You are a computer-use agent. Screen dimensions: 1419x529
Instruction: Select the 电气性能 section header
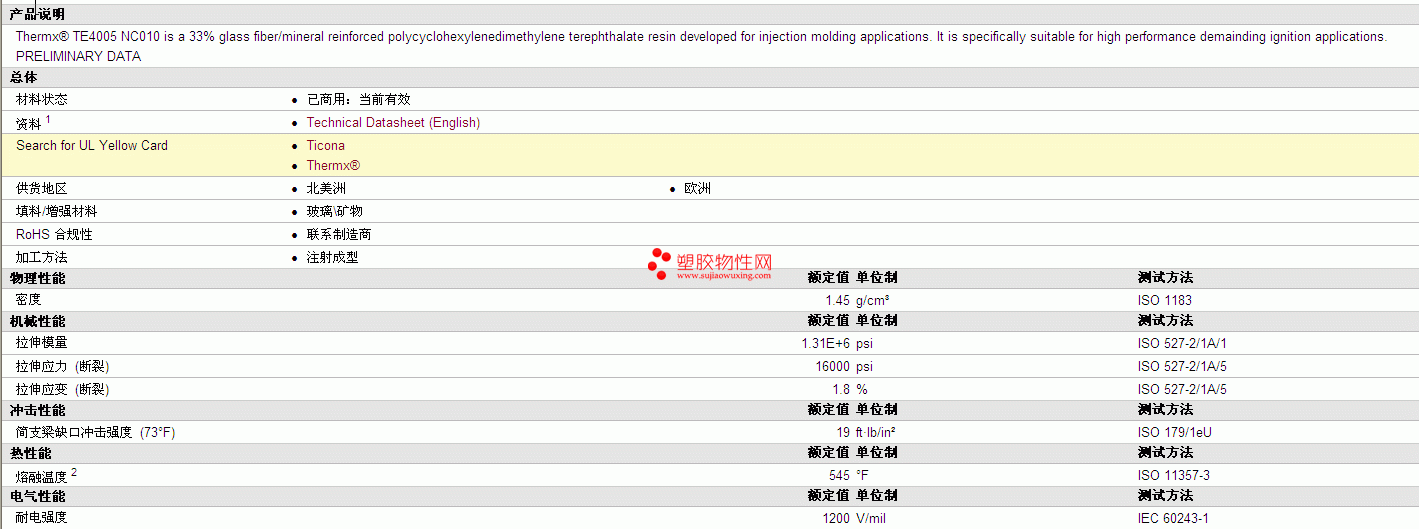tap(38, 496)
